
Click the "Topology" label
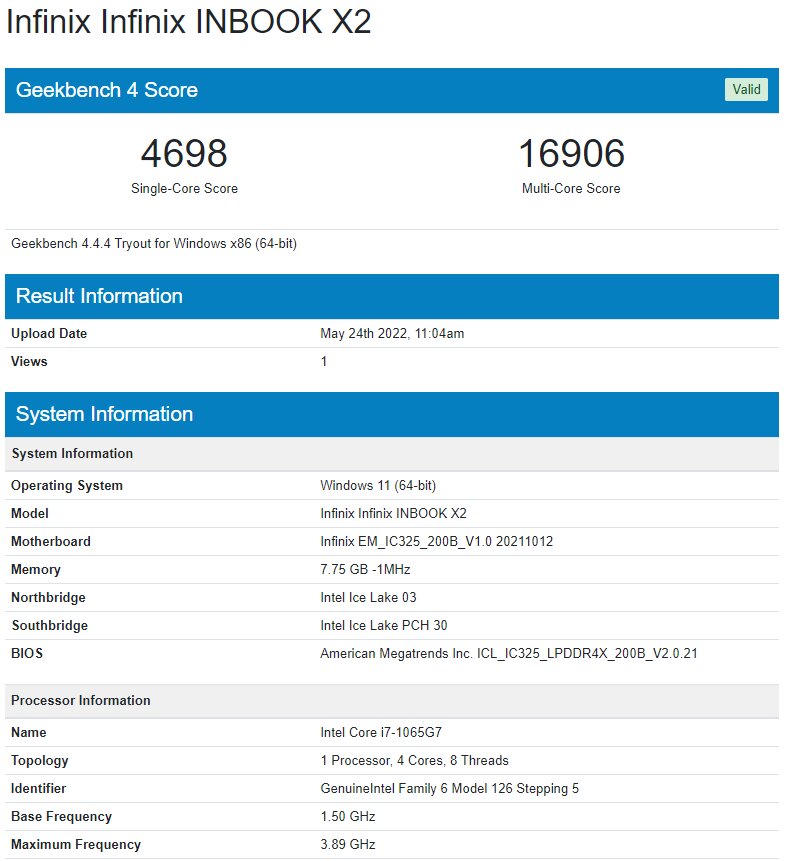pos(40,761)
